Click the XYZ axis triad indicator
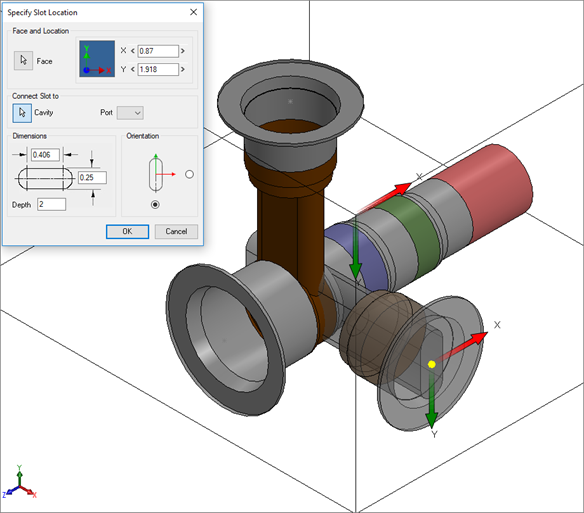This screenshot has width=584, height=513. (19, 483)
